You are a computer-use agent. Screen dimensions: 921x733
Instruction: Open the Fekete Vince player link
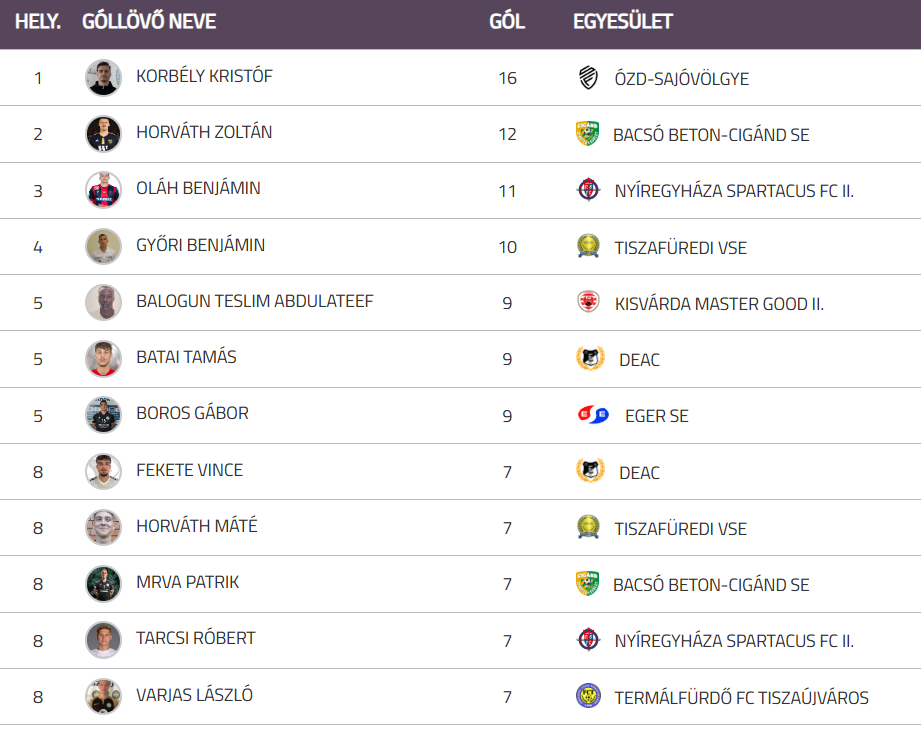pos(189,470)
